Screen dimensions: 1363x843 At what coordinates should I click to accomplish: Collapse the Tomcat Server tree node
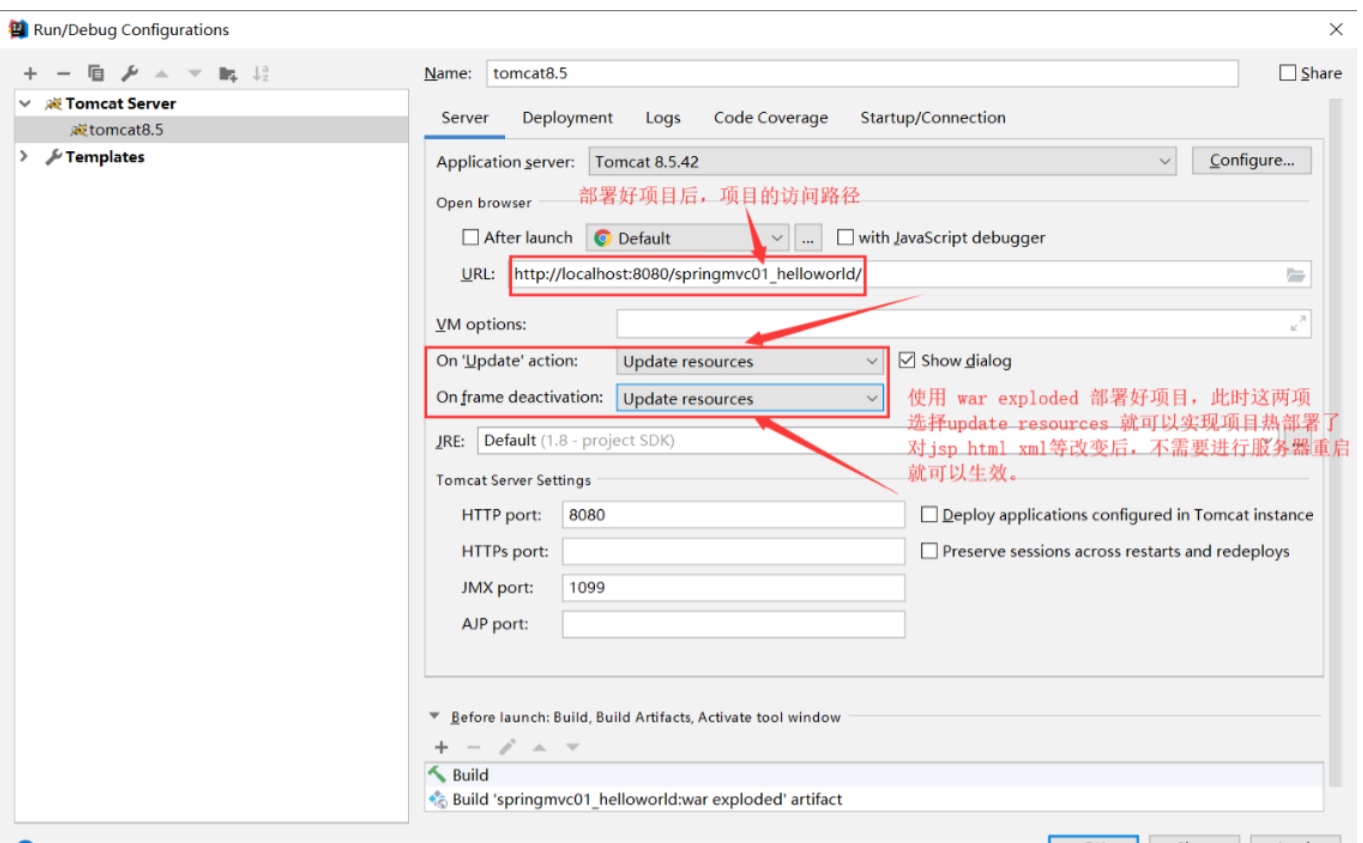[25, 103]
